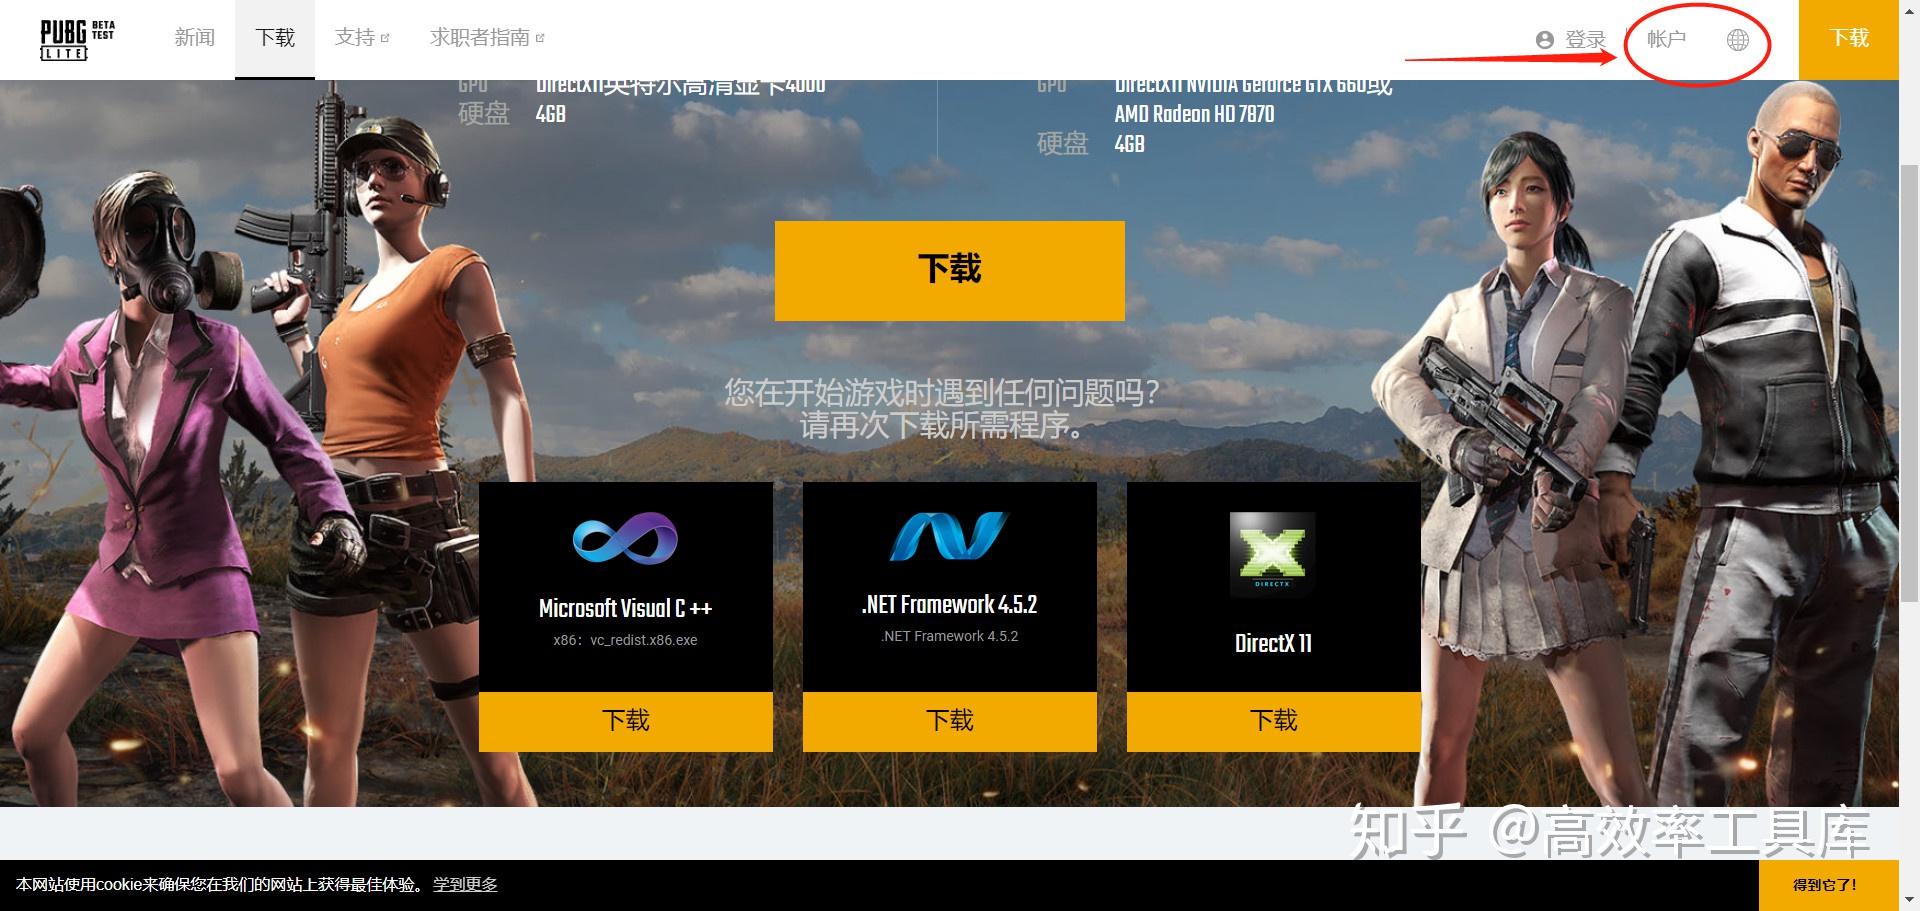
Task: Click the DirectX 11 card title
Action: coord(1273,643)
